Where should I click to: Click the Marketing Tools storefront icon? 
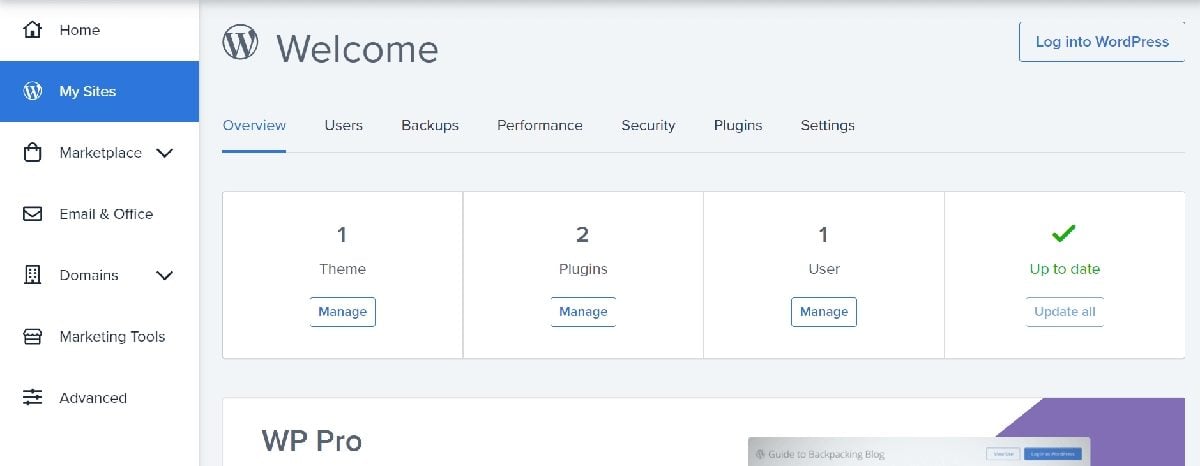click(x=33, y=337)
